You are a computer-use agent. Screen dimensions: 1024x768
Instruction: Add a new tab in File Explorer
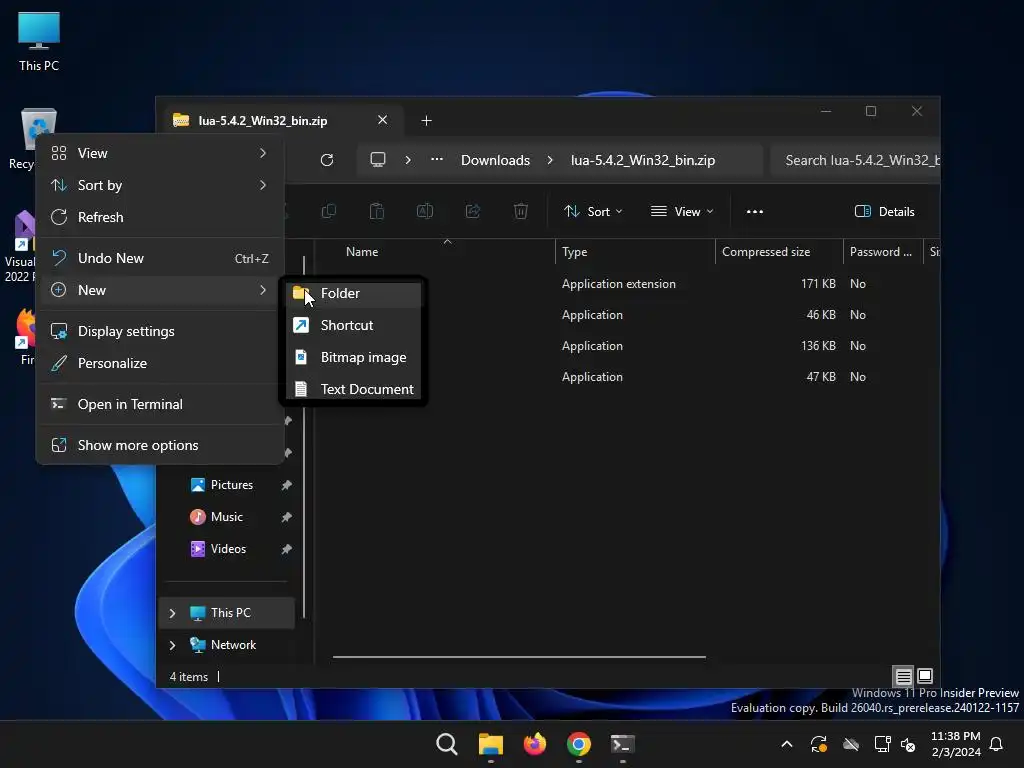tap(426, 121)
